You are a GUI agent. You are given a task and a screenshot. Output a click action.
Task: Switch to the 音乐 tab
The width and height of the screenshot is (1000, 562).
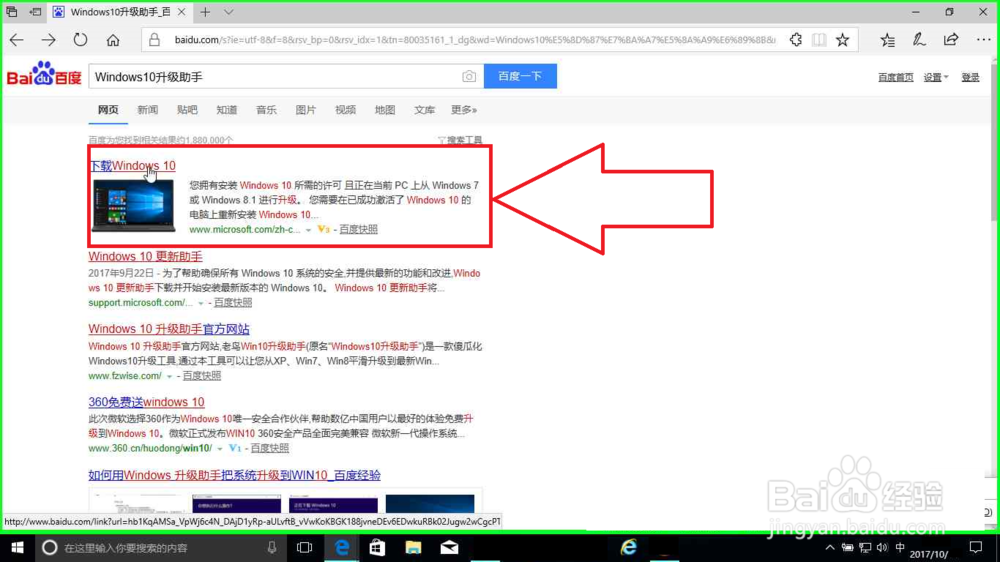click(x=266, y=110)
